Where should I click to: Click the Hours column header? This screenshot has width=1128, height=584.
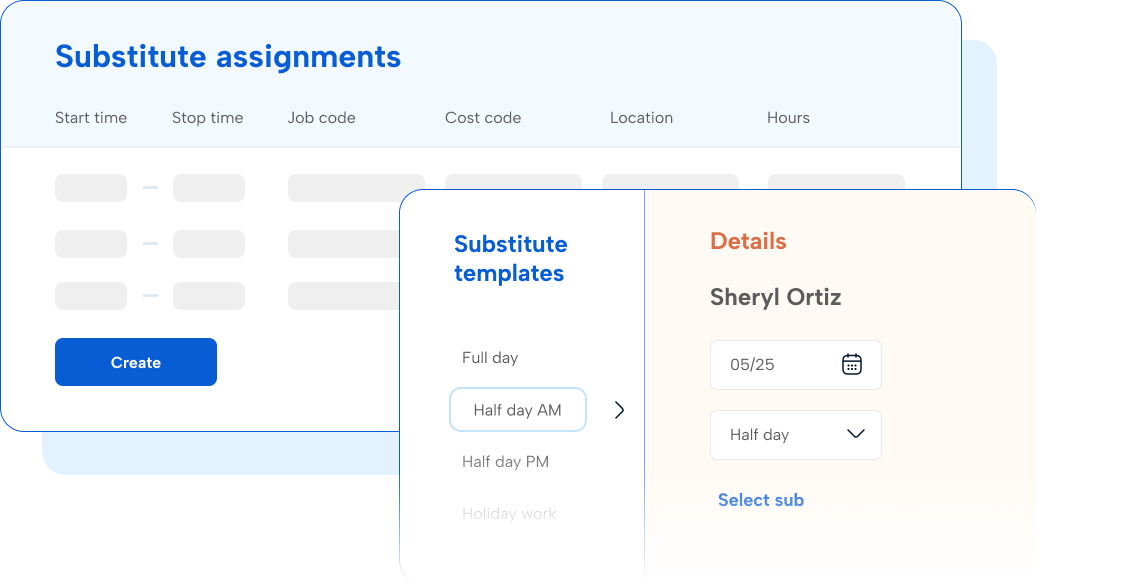[x=788, y=118]
